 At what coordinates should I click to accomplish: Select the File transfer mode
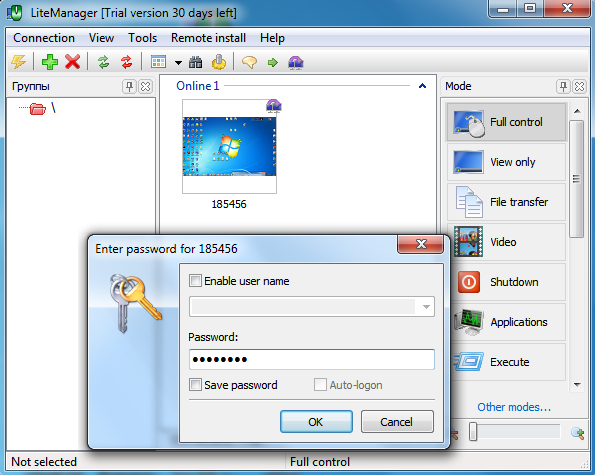[x=506, y=202]
